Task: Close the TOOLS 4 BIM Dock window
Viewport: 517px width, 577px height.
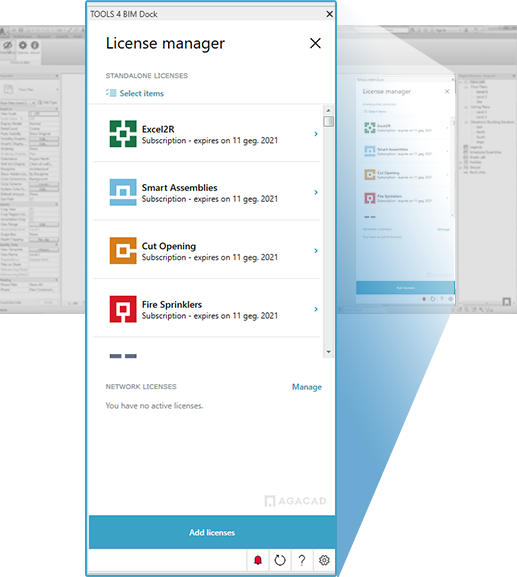Action: point(329,14)
